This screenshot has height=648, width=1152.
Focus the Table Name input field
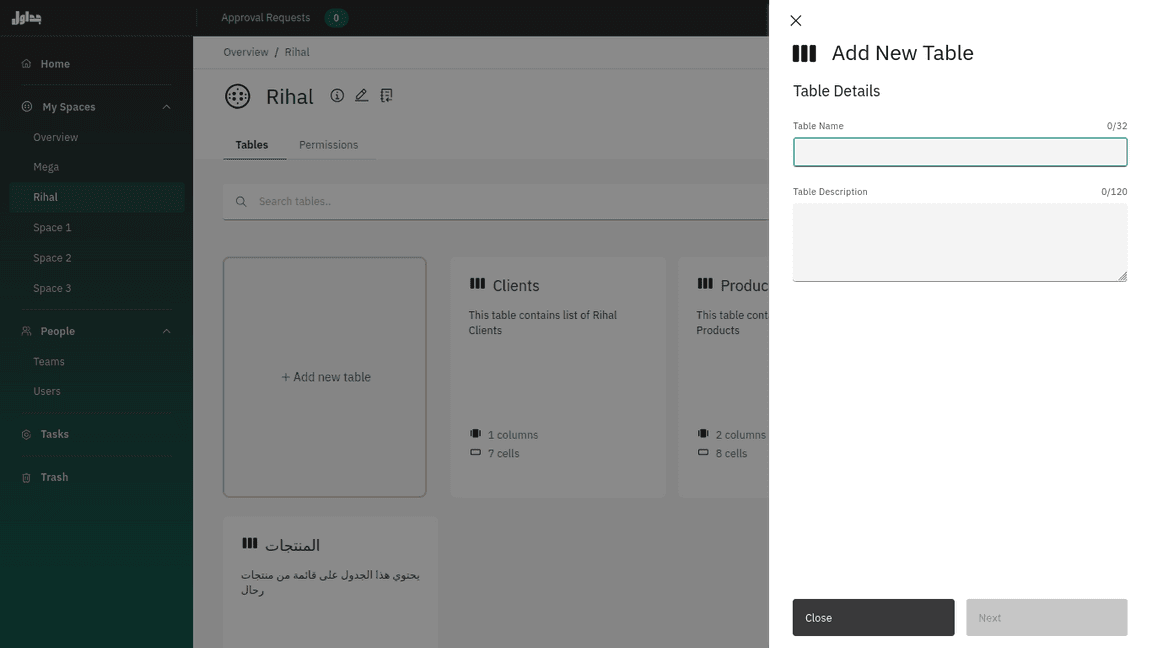(x=960, y=152)
